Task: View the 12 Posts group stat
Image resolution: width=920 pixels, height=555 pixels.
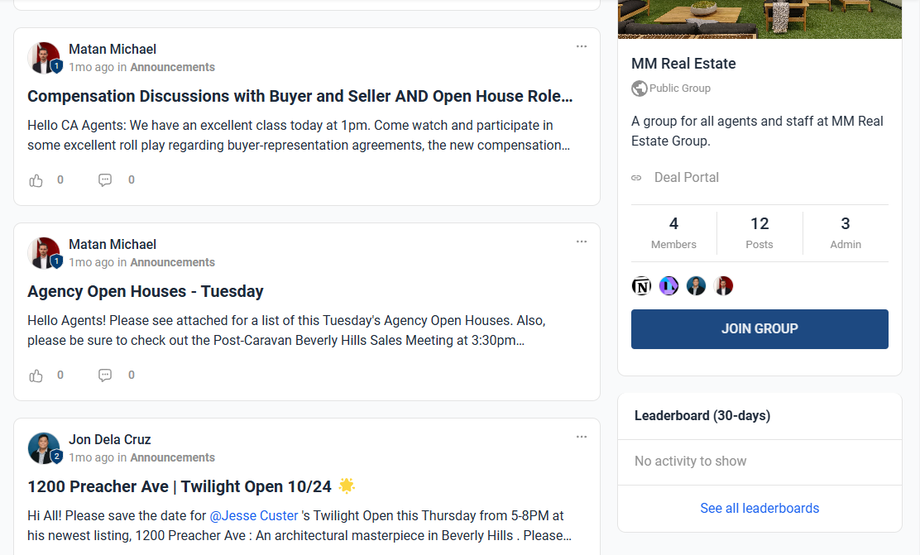Action: 759,232
